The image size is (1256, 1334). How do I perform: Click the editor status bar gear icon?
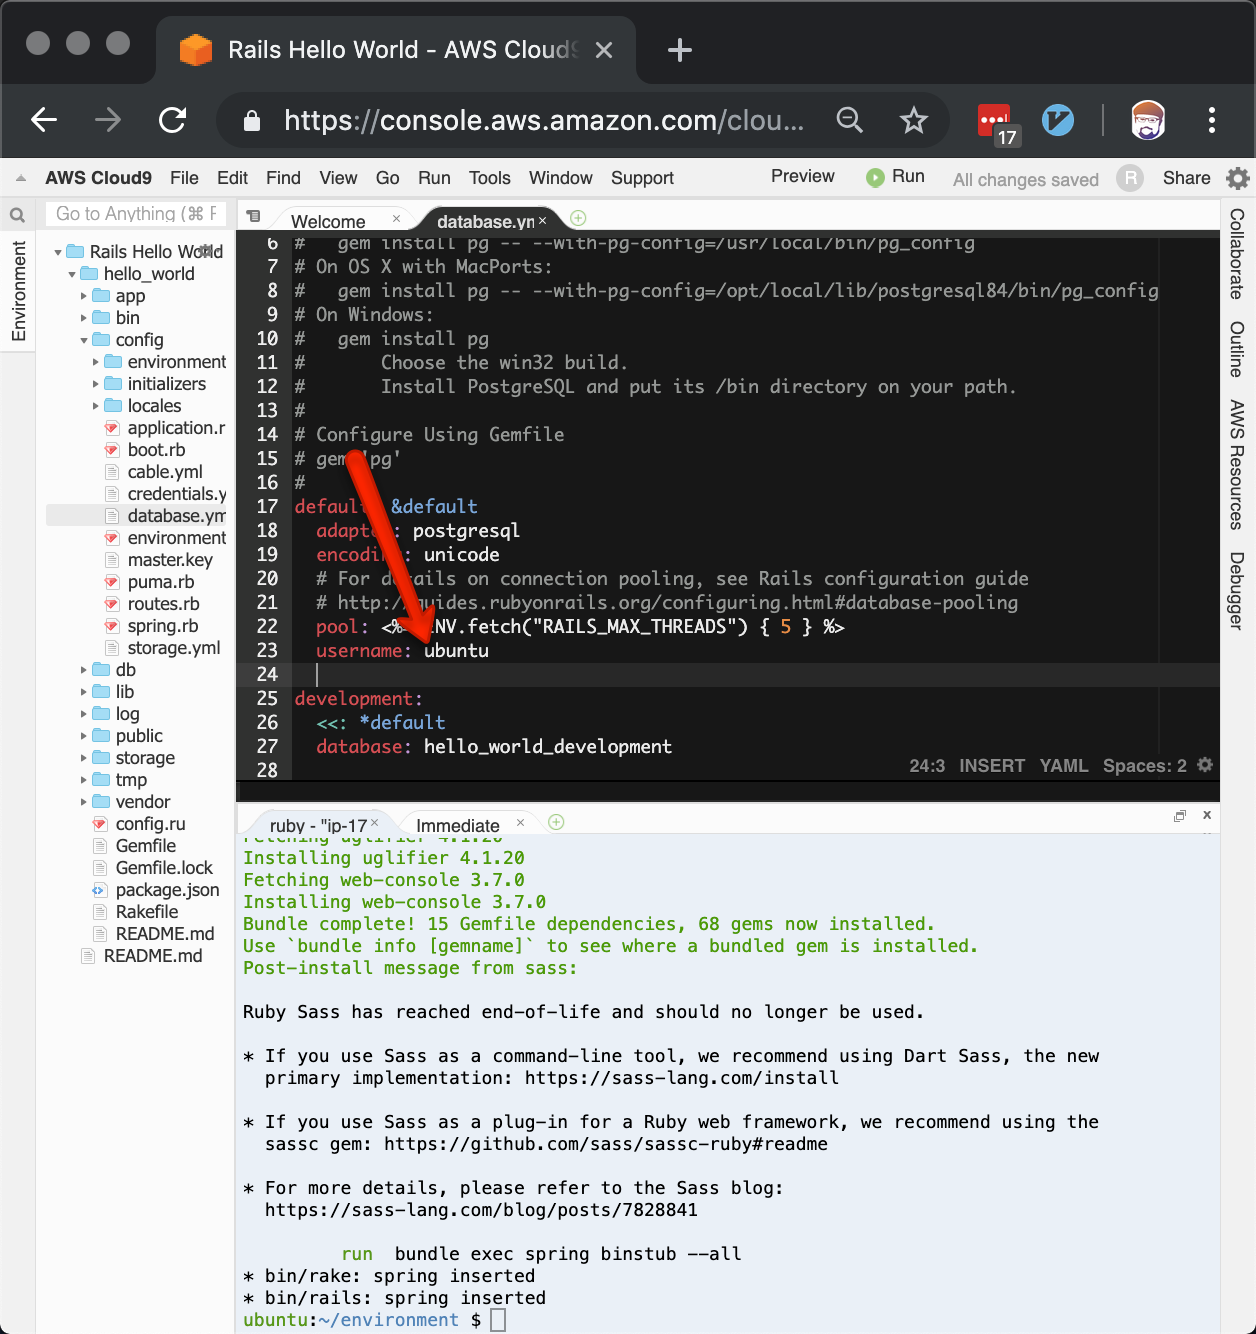click(x=1205, y=765)
